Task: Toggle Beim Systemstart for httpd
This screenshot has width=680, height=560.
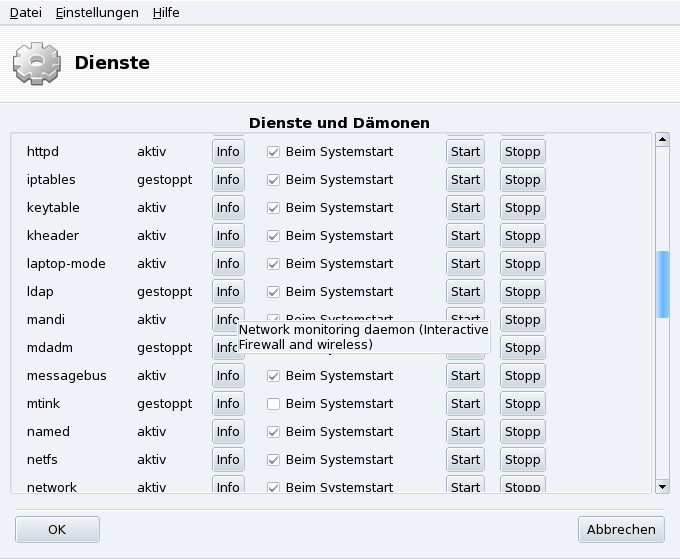Action: point(273,152)
